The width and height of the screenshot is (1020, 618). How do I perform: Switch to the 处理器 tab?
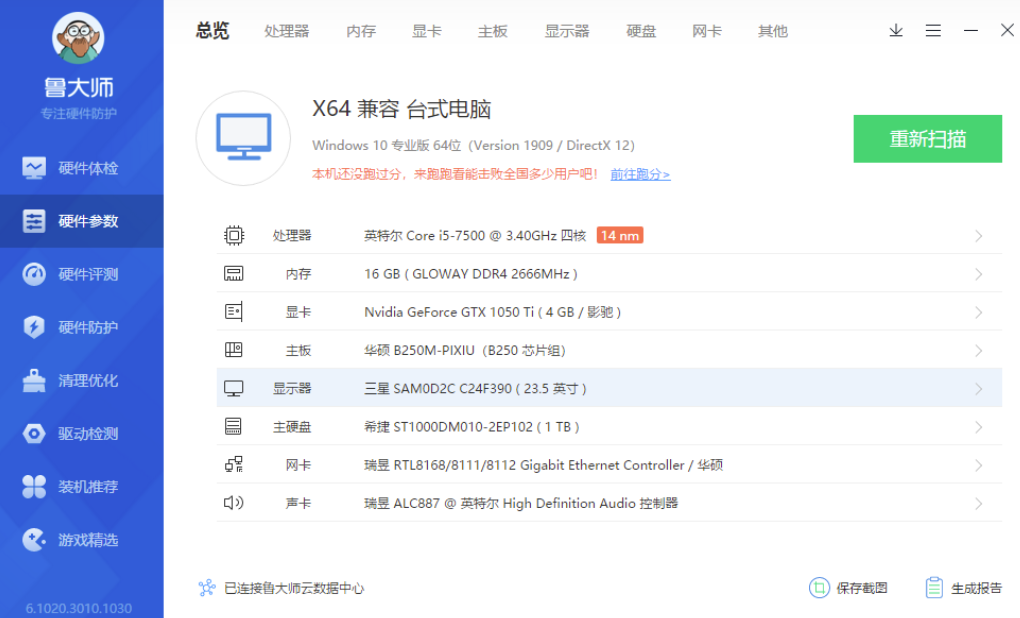pyautogui.click(x=287, y=31)
